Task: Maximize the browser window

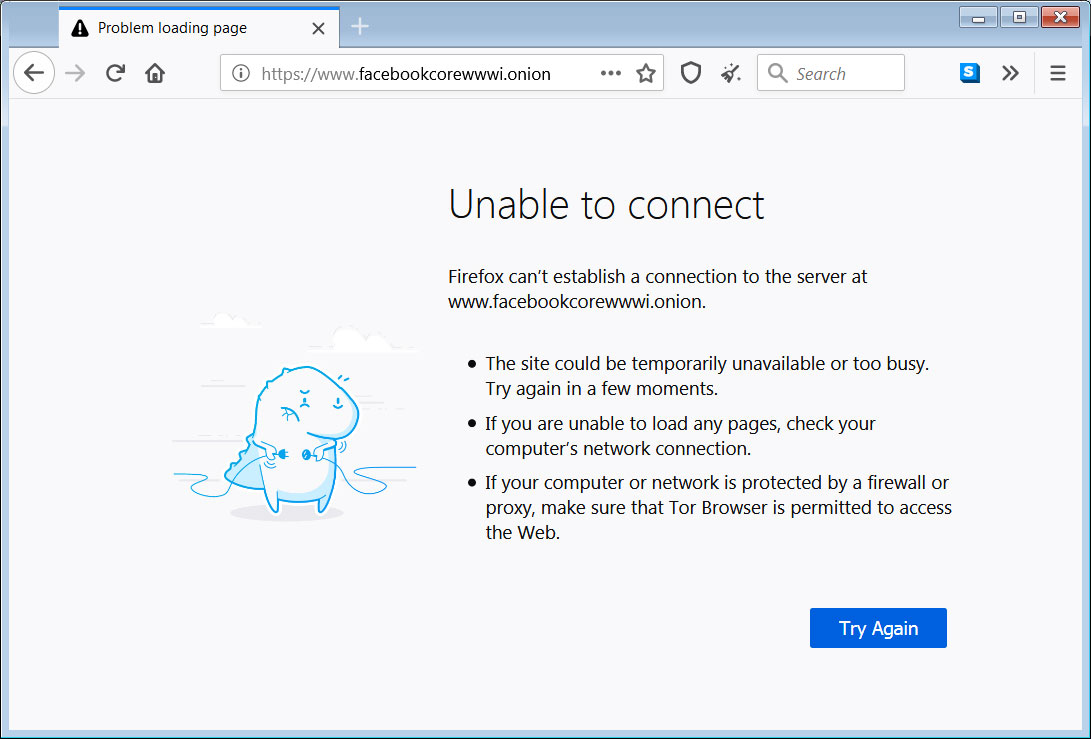Action: (1019, 17)
